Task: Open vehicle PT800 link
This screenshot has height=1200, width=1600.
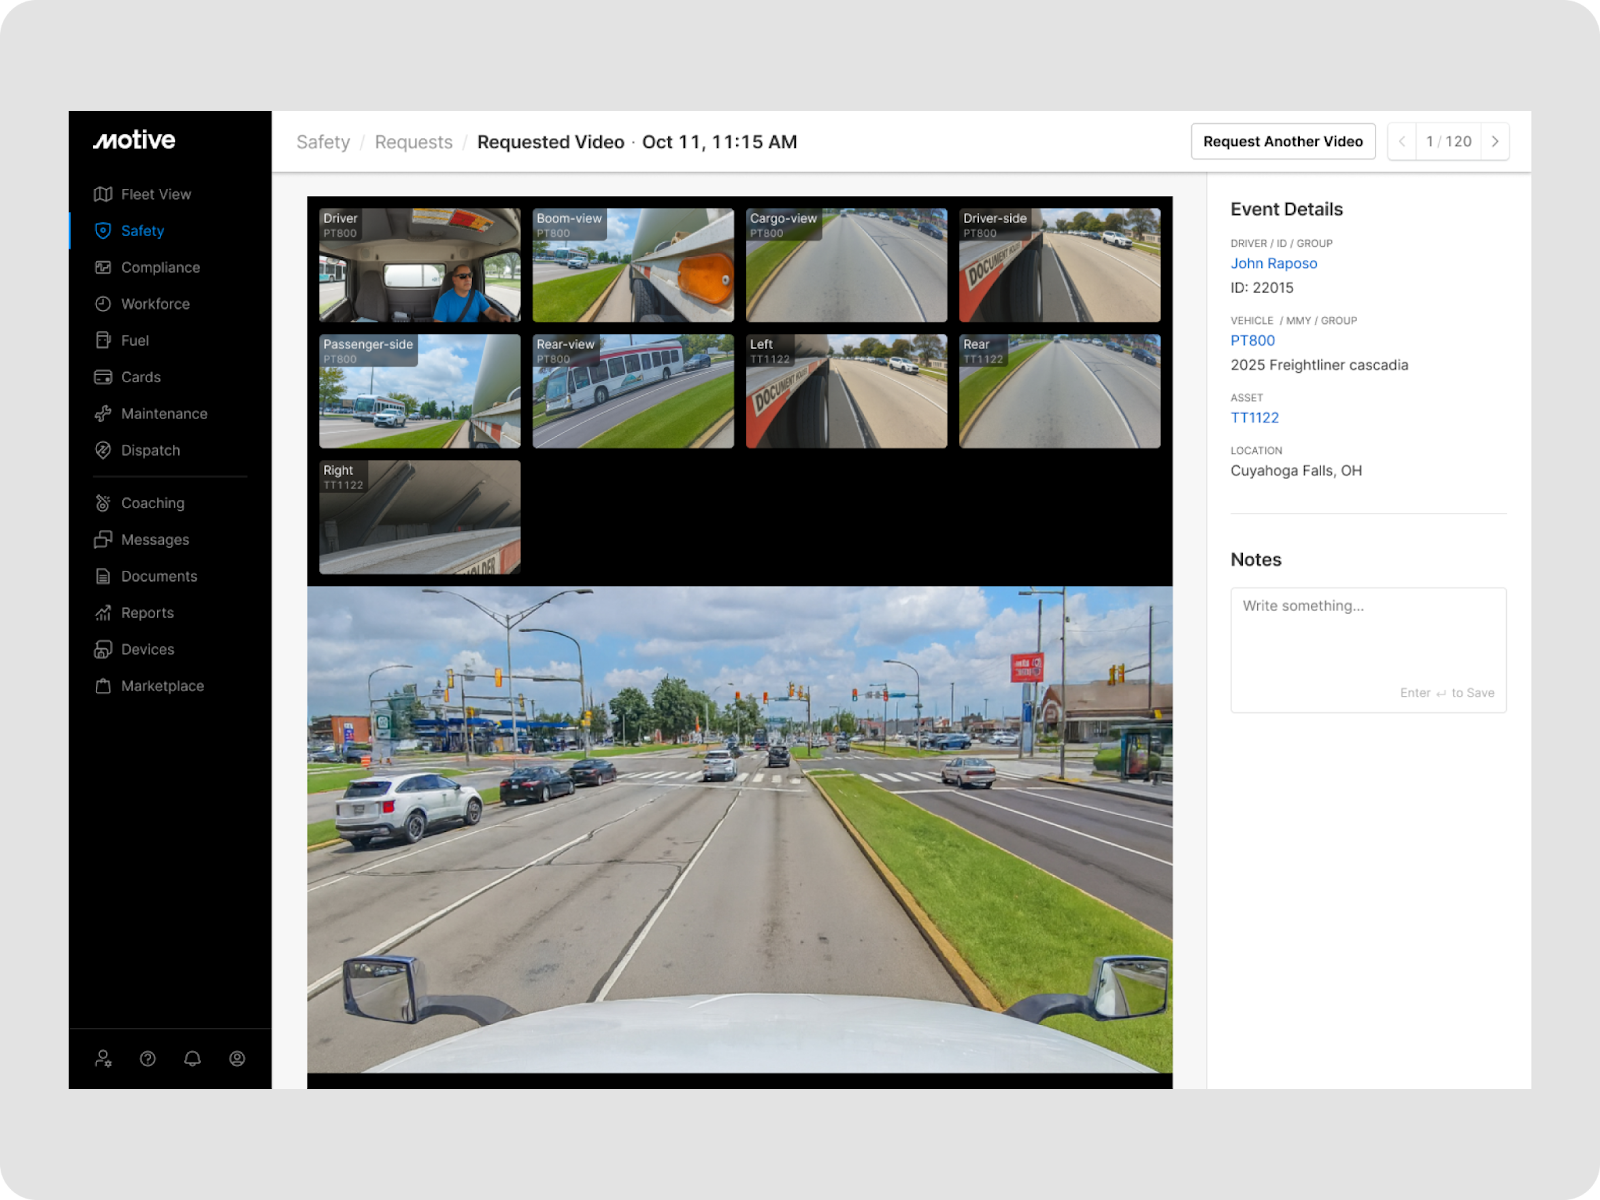Action: pyautogui.click(x=1252, y=340)
